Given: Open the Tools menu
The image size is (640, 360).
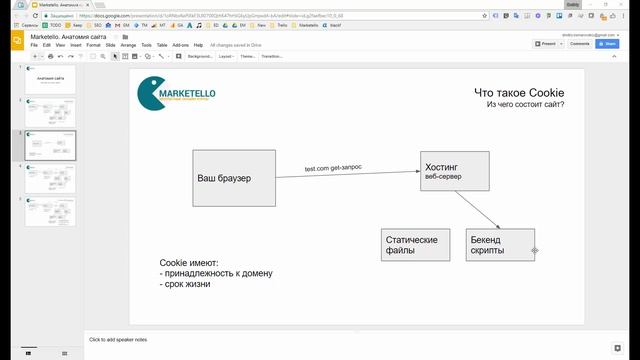Looking at the screenshot, I should [146, 45].
